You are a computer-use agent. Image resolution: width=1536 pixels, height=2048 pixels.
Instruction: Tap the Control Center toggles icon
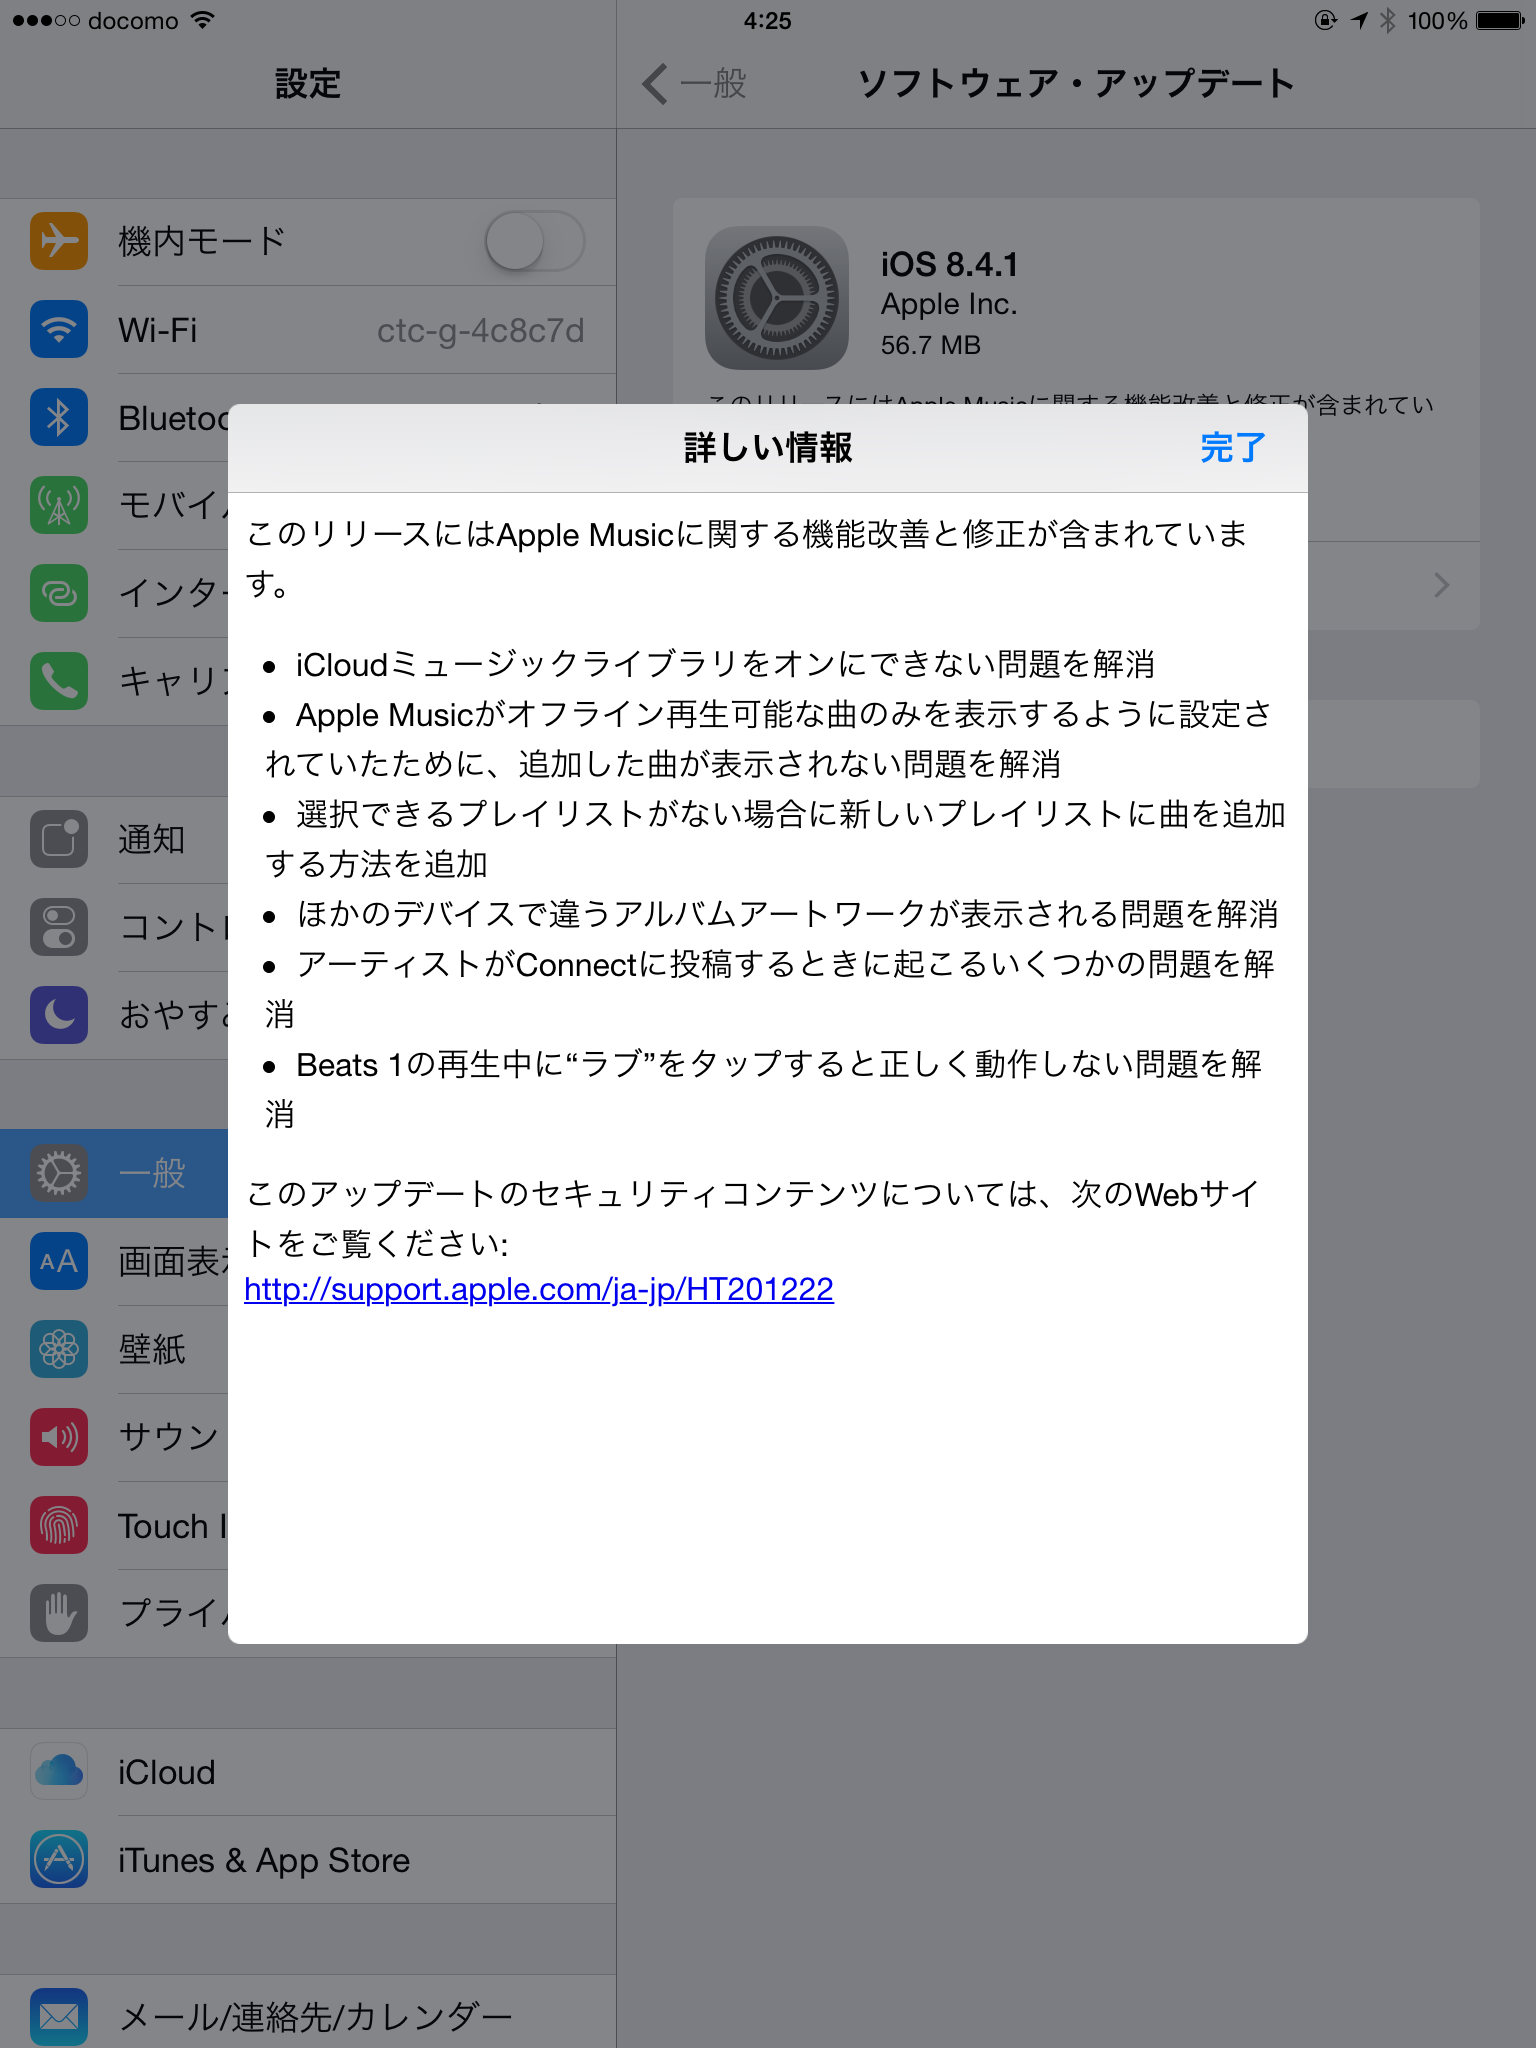click(59, 927)
